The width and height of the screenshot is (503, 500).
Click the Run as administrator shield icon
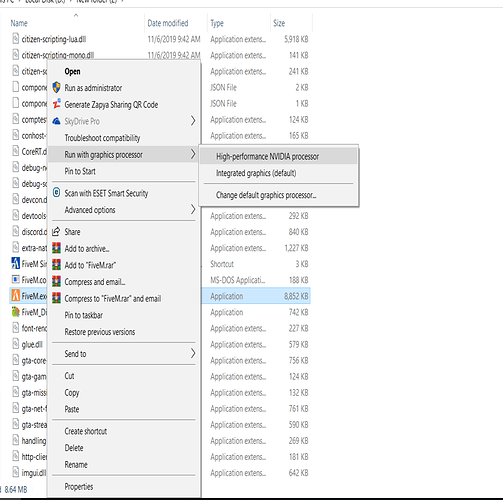(x=57, y=88)
